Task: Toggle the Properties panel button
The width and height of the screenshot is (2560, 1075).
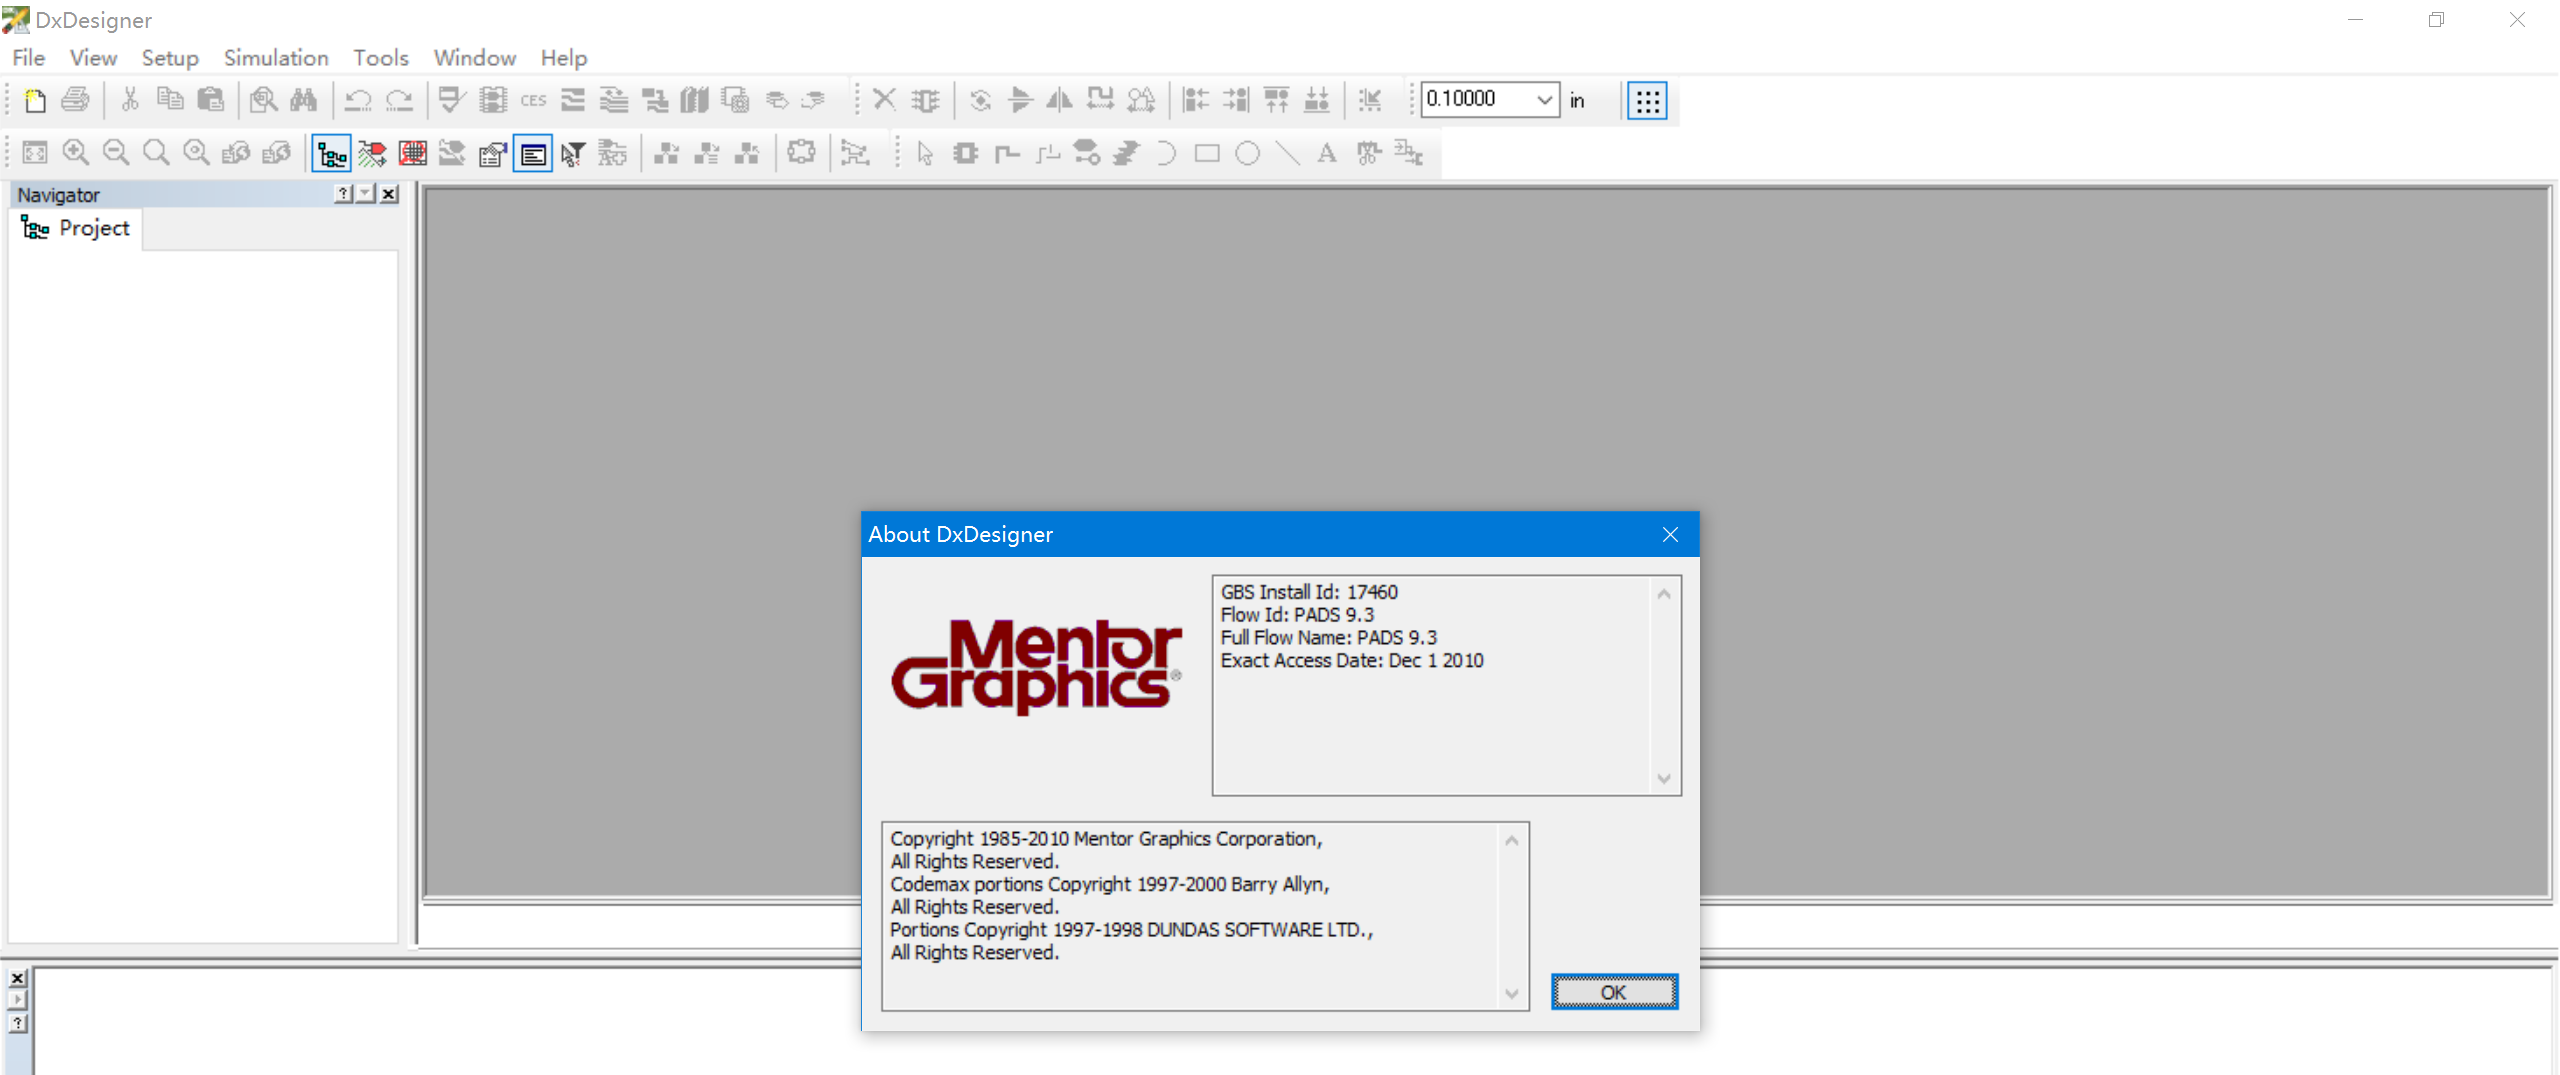Action: (492, 153)
